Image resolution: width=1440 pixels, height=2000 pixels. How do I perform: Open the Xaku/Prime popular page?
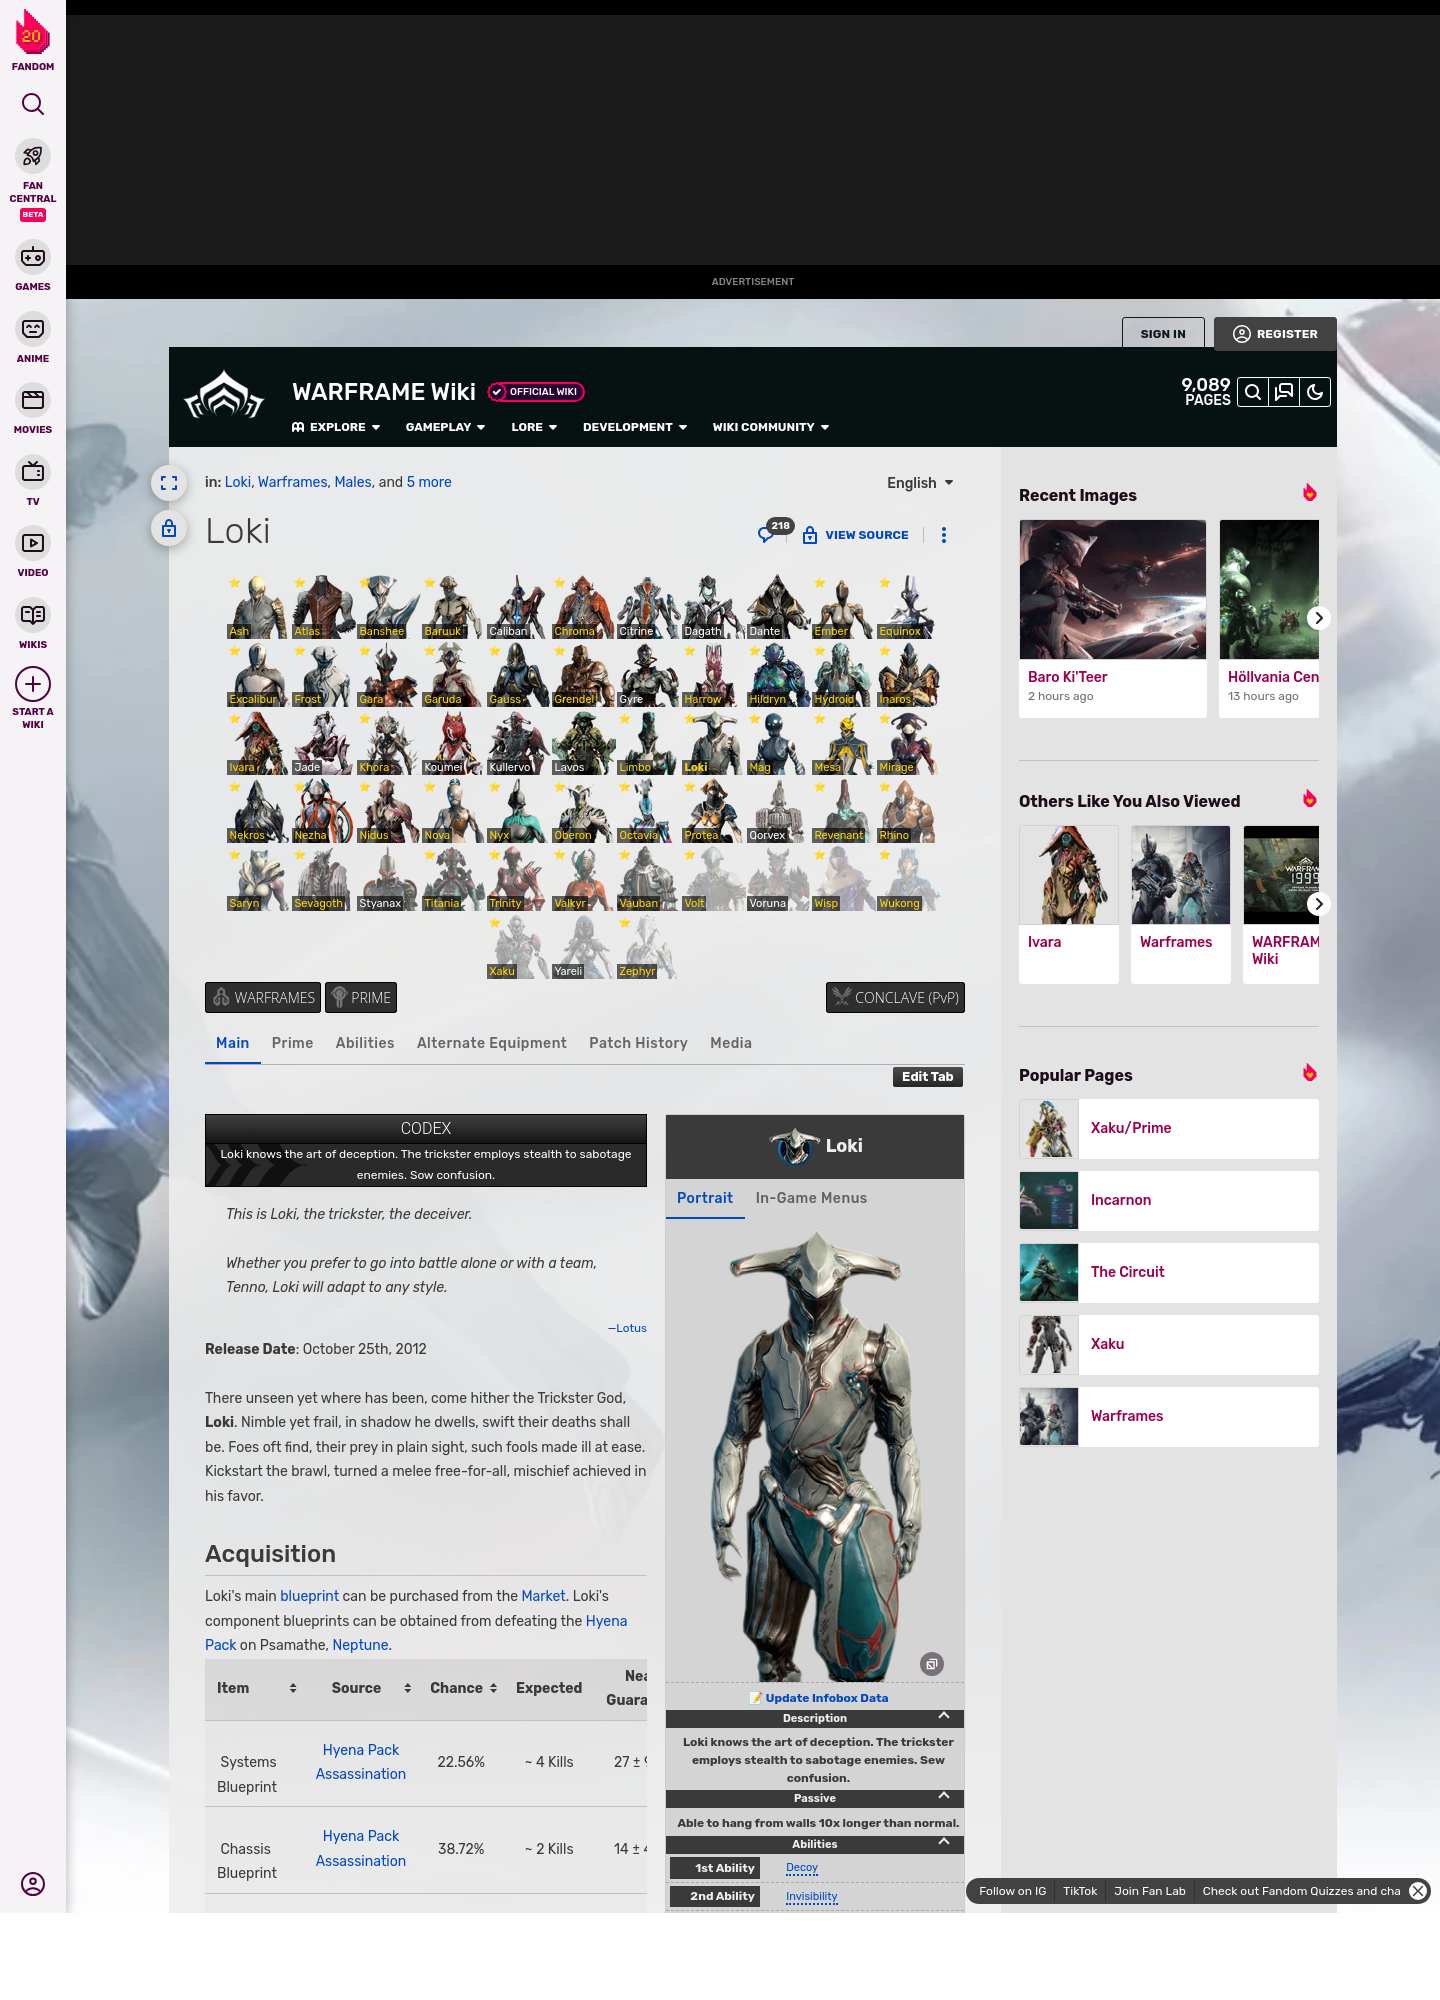pyautogui.click(x=1169, y=1129)
